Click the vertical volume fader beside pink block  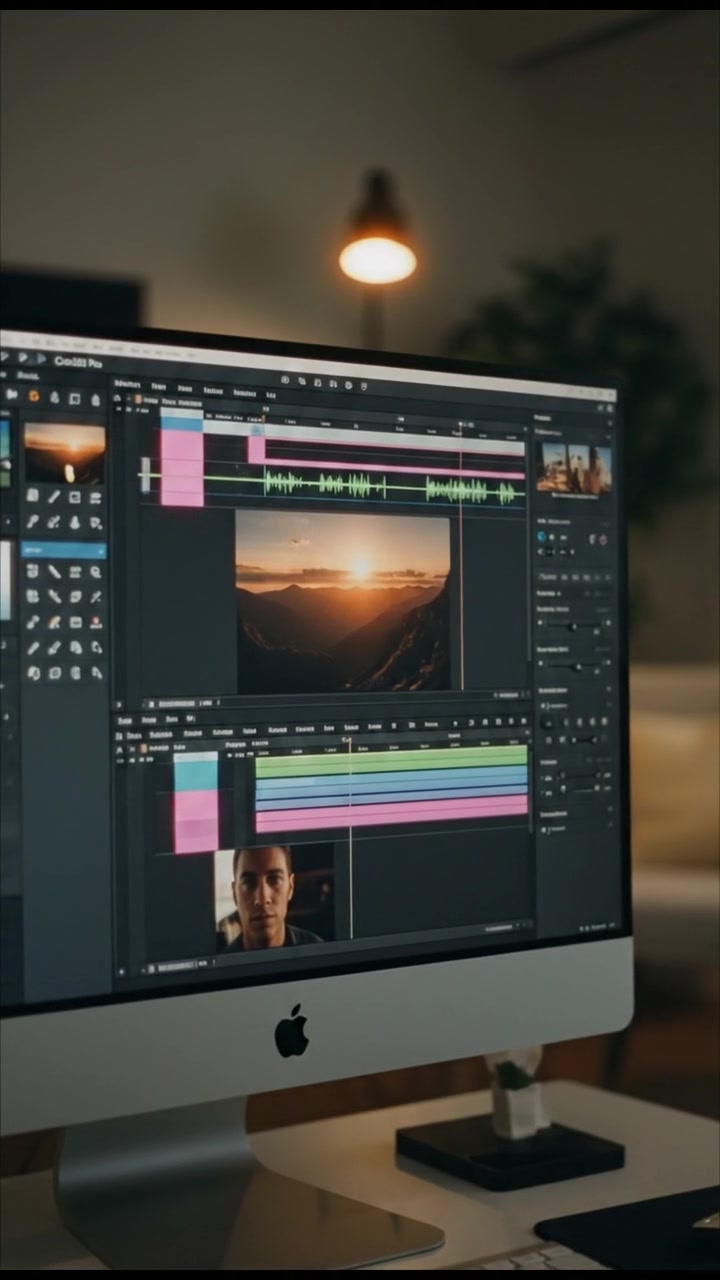click(147, 475)
